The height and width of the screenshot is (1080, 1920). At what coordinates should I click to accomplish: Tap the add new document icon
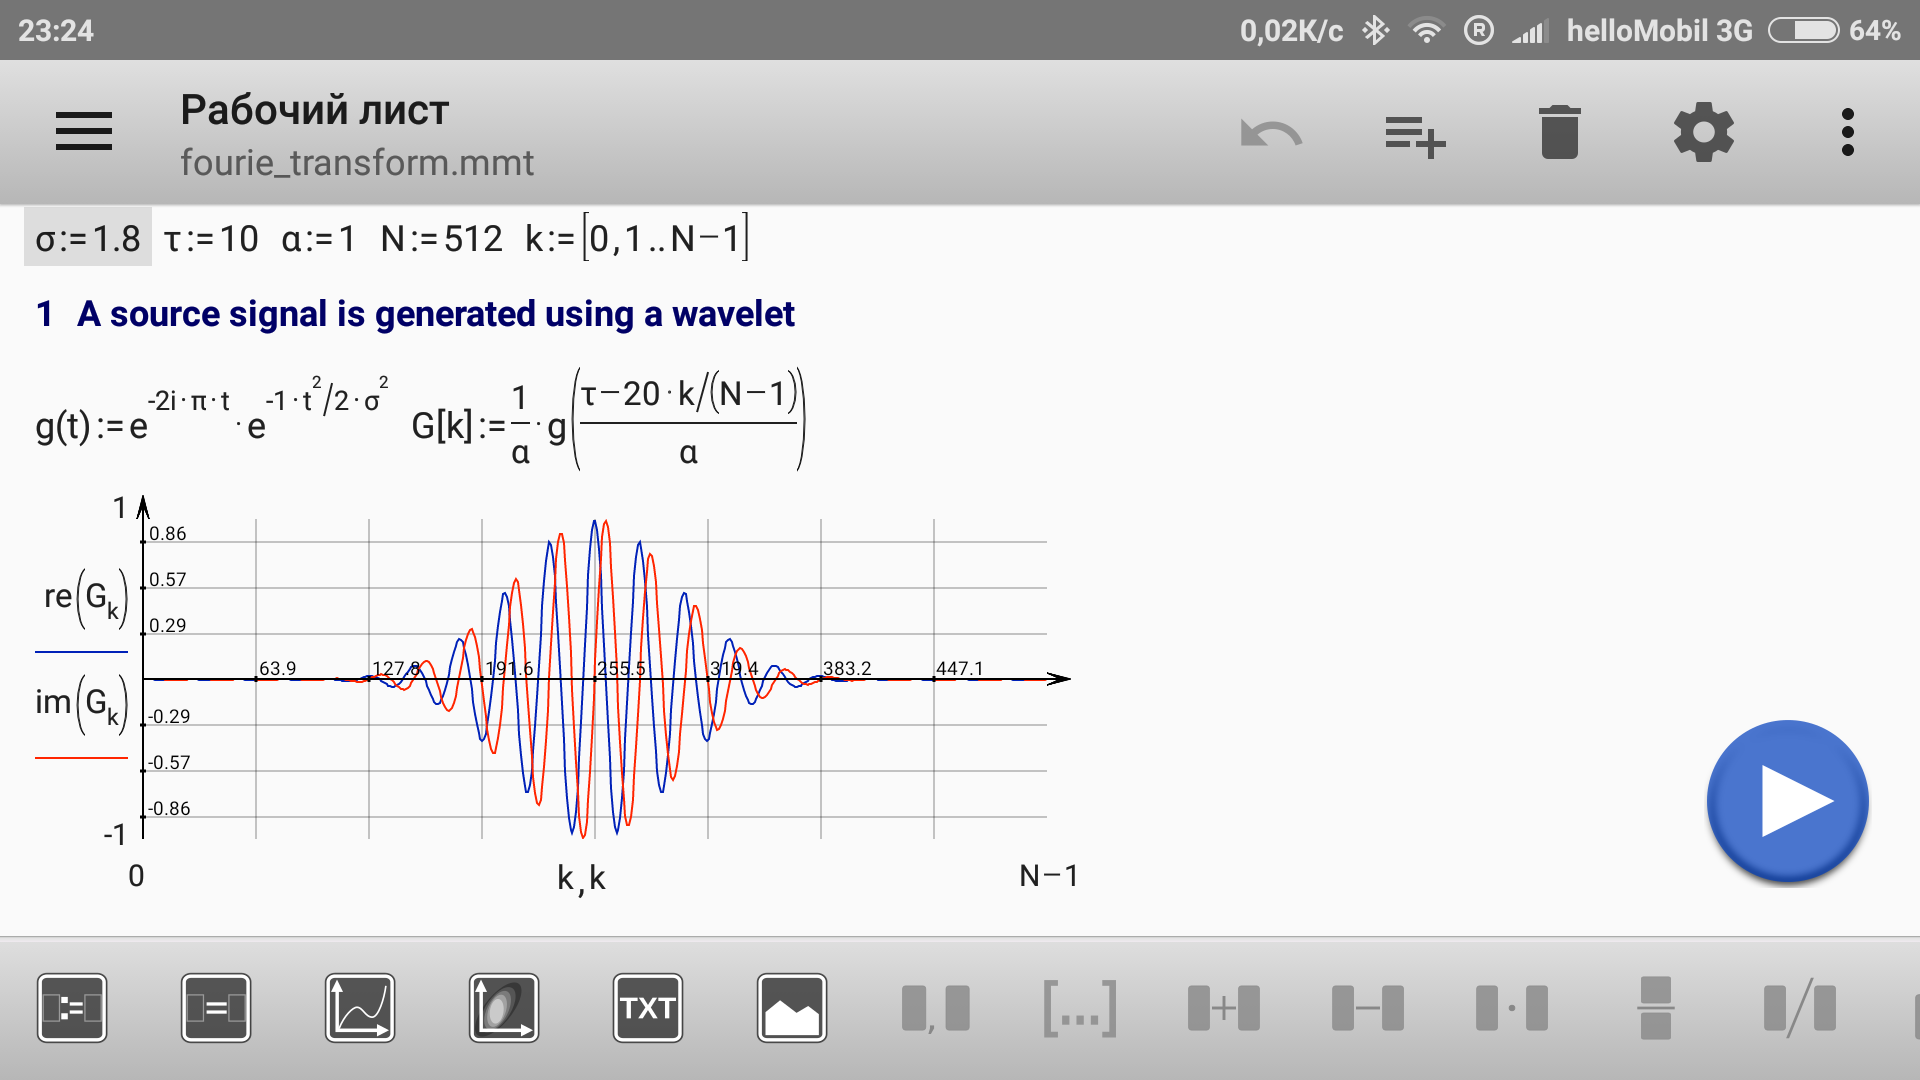[x=1415, y=135]
